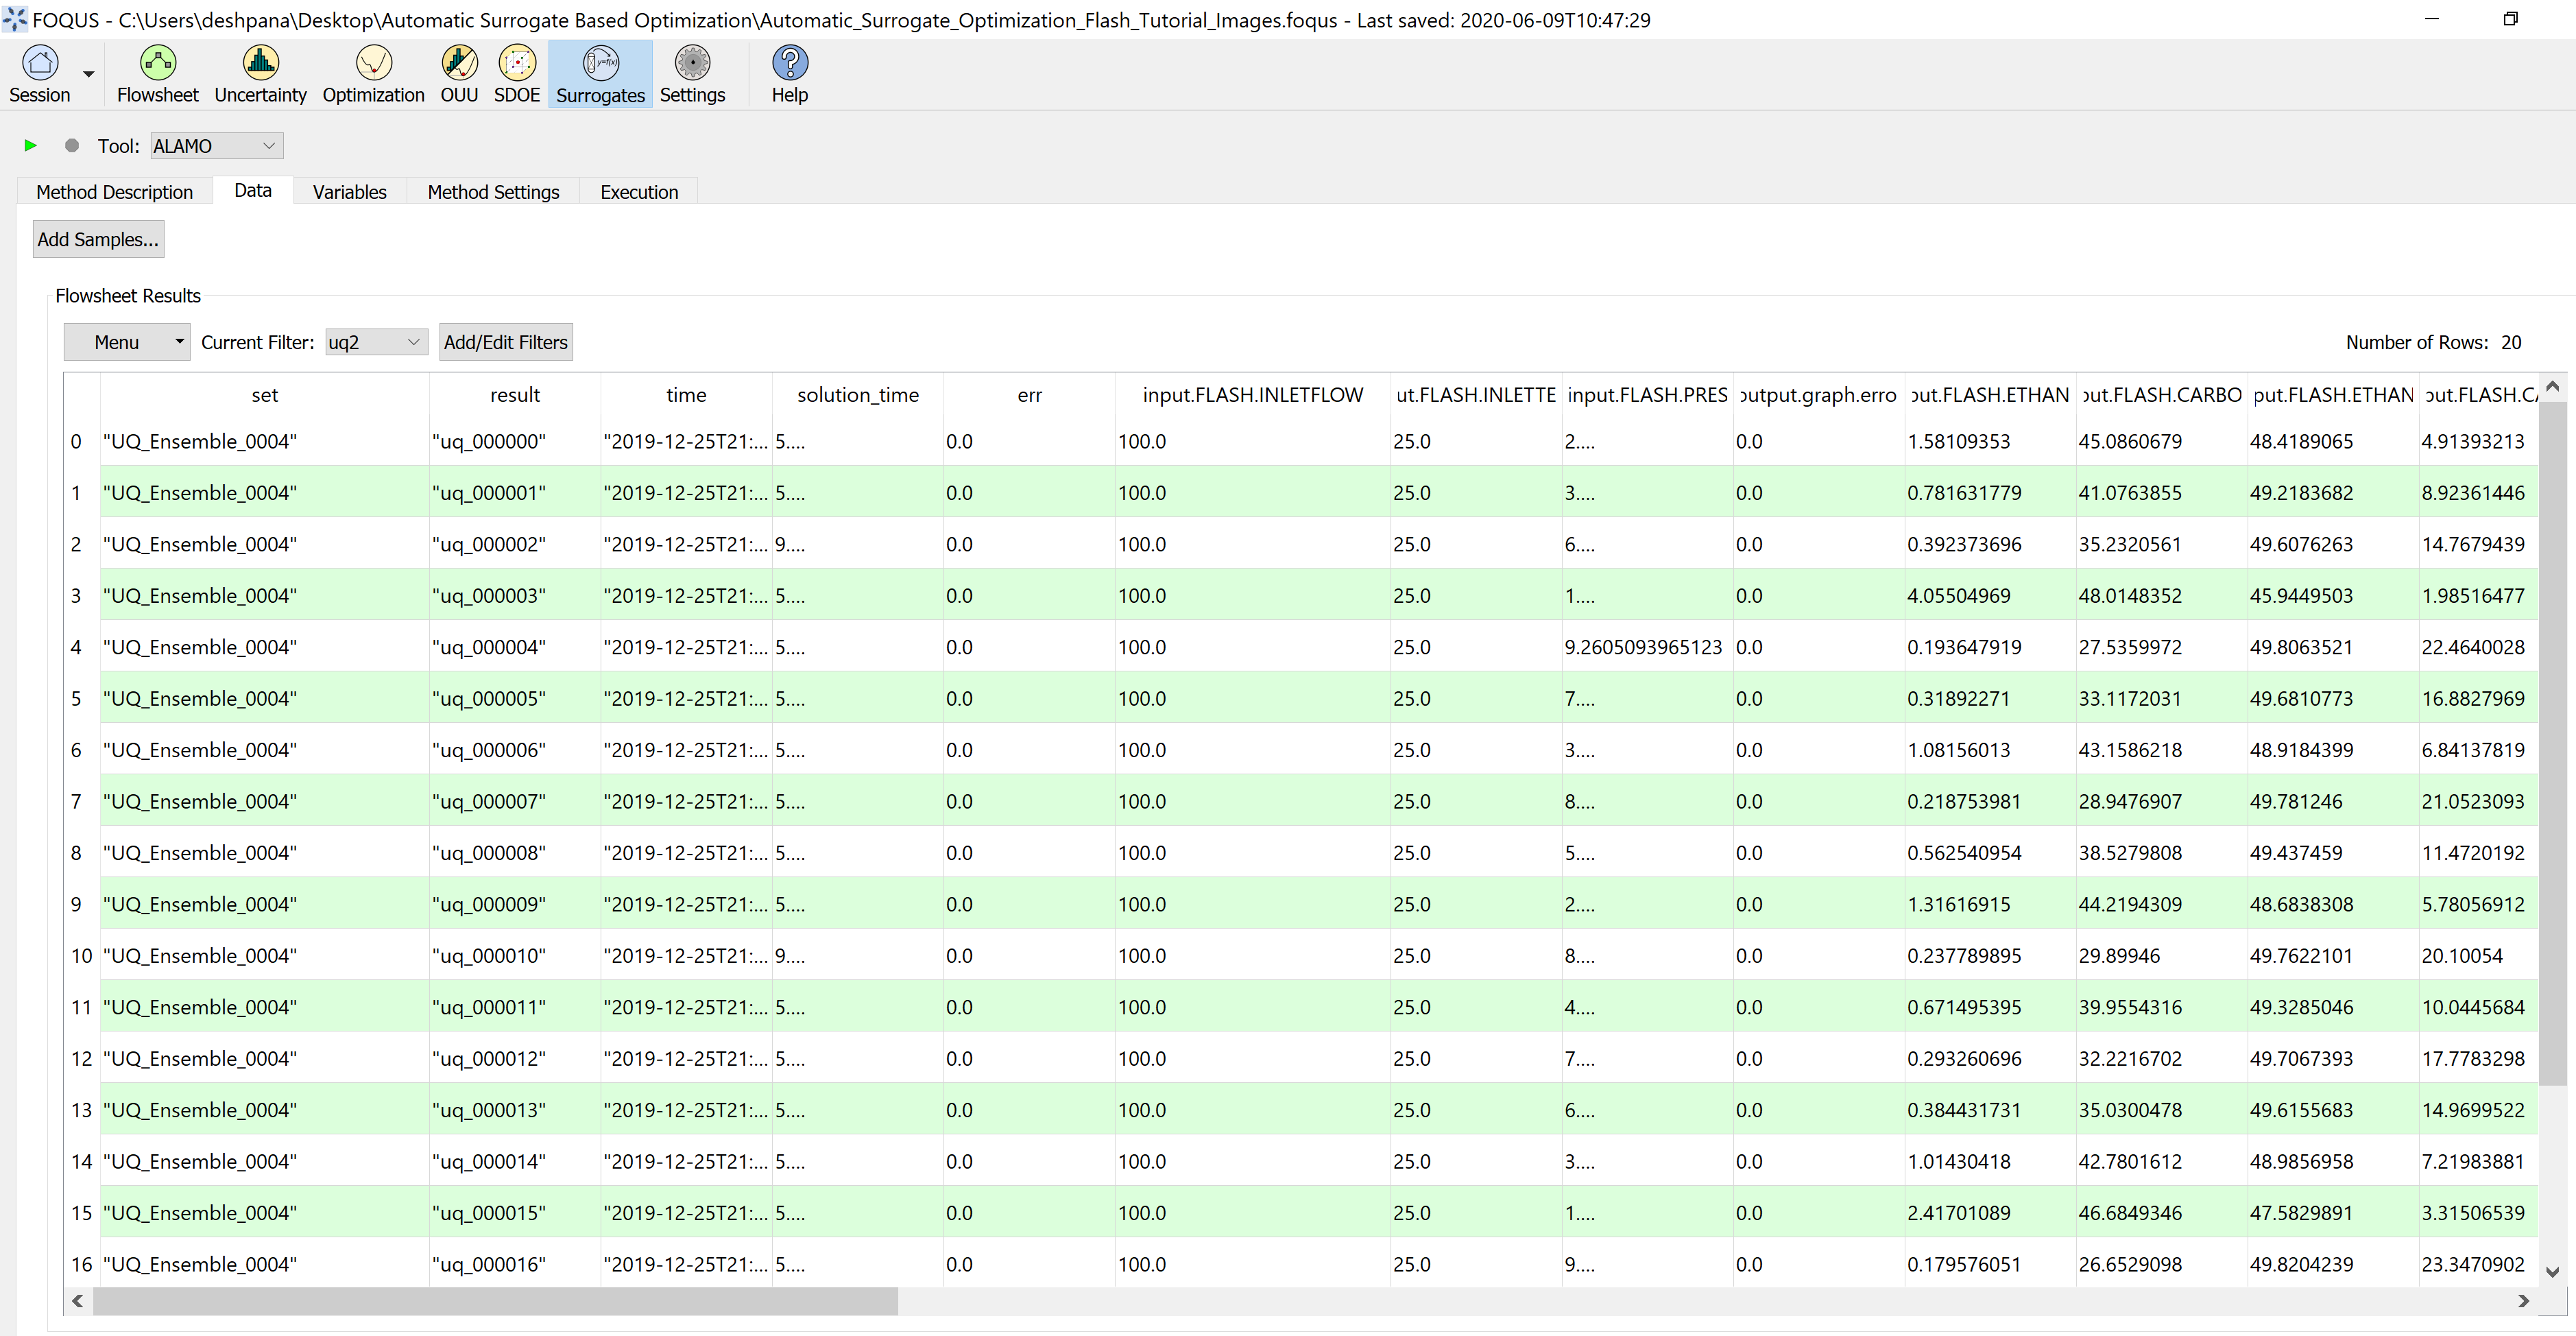Run ALAMO with the green play button
2576x1336 pixels.
[30, 145]
